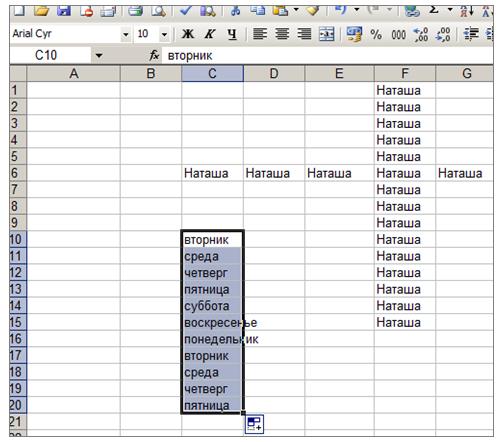Select row 21 header
Screen dimensions: 503x442
tap(18, 422)
